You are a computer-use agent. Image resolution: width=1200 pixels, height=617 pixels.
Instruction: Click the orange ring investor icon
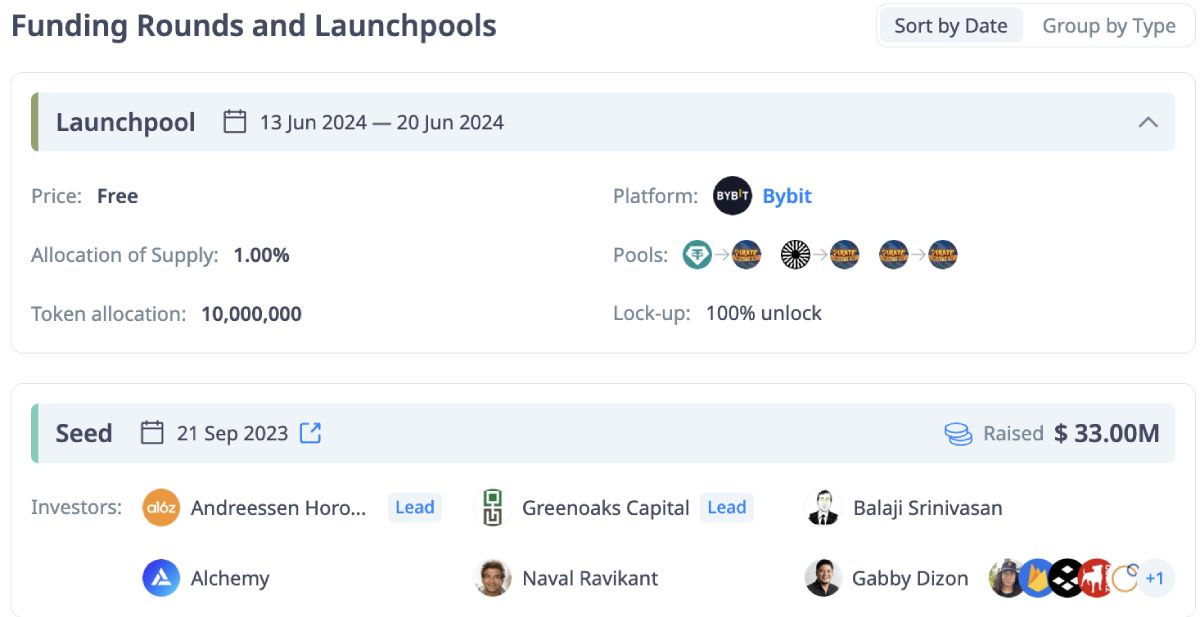pyautogui.click(x=1125, y=578)
